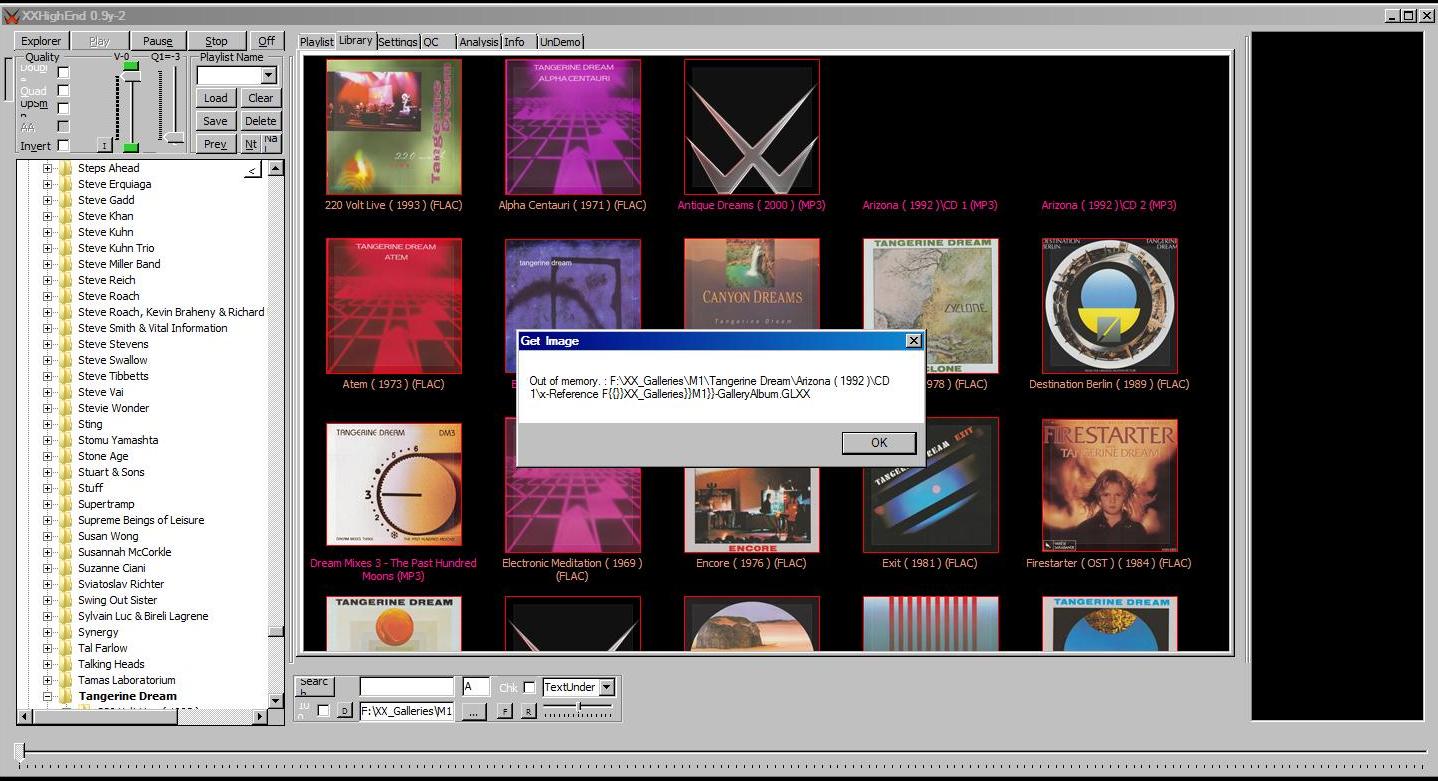Click the small I button in Quality panel

pyautogui.click(x=104, y=145)
